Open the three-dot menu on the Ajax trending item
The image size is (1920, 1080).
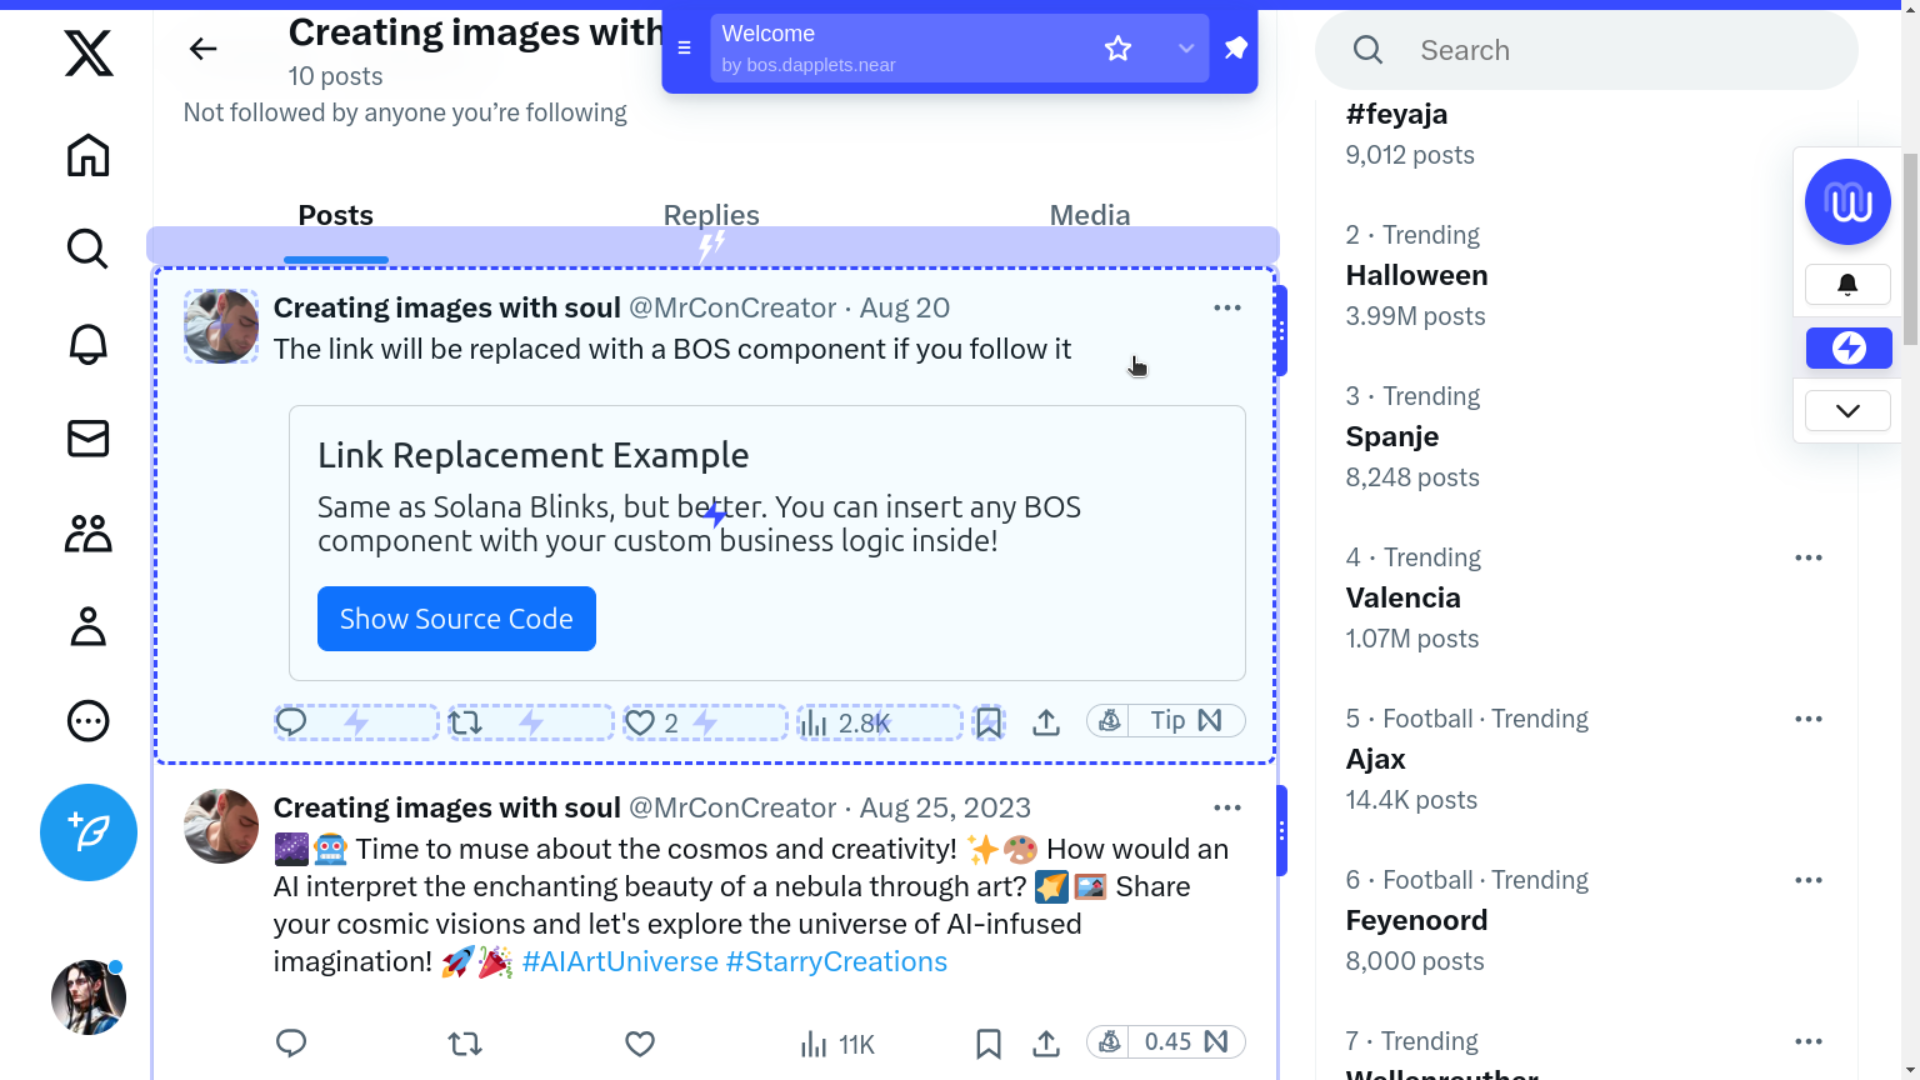1809,718
